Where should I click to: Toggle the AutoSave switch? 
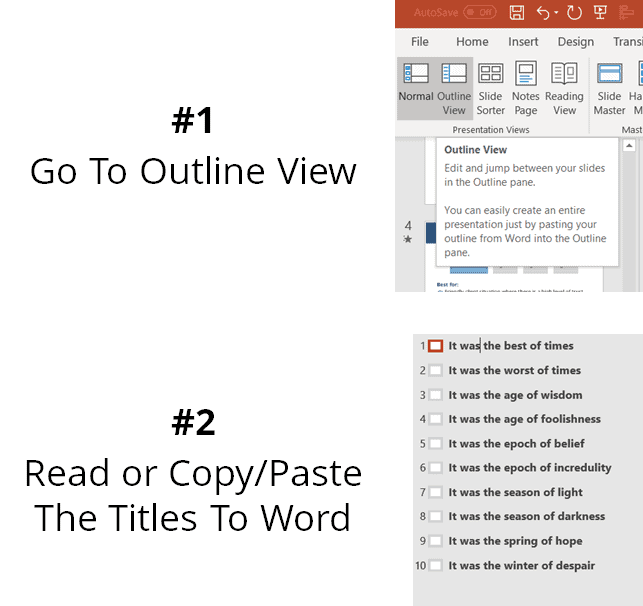click(479, 12)
